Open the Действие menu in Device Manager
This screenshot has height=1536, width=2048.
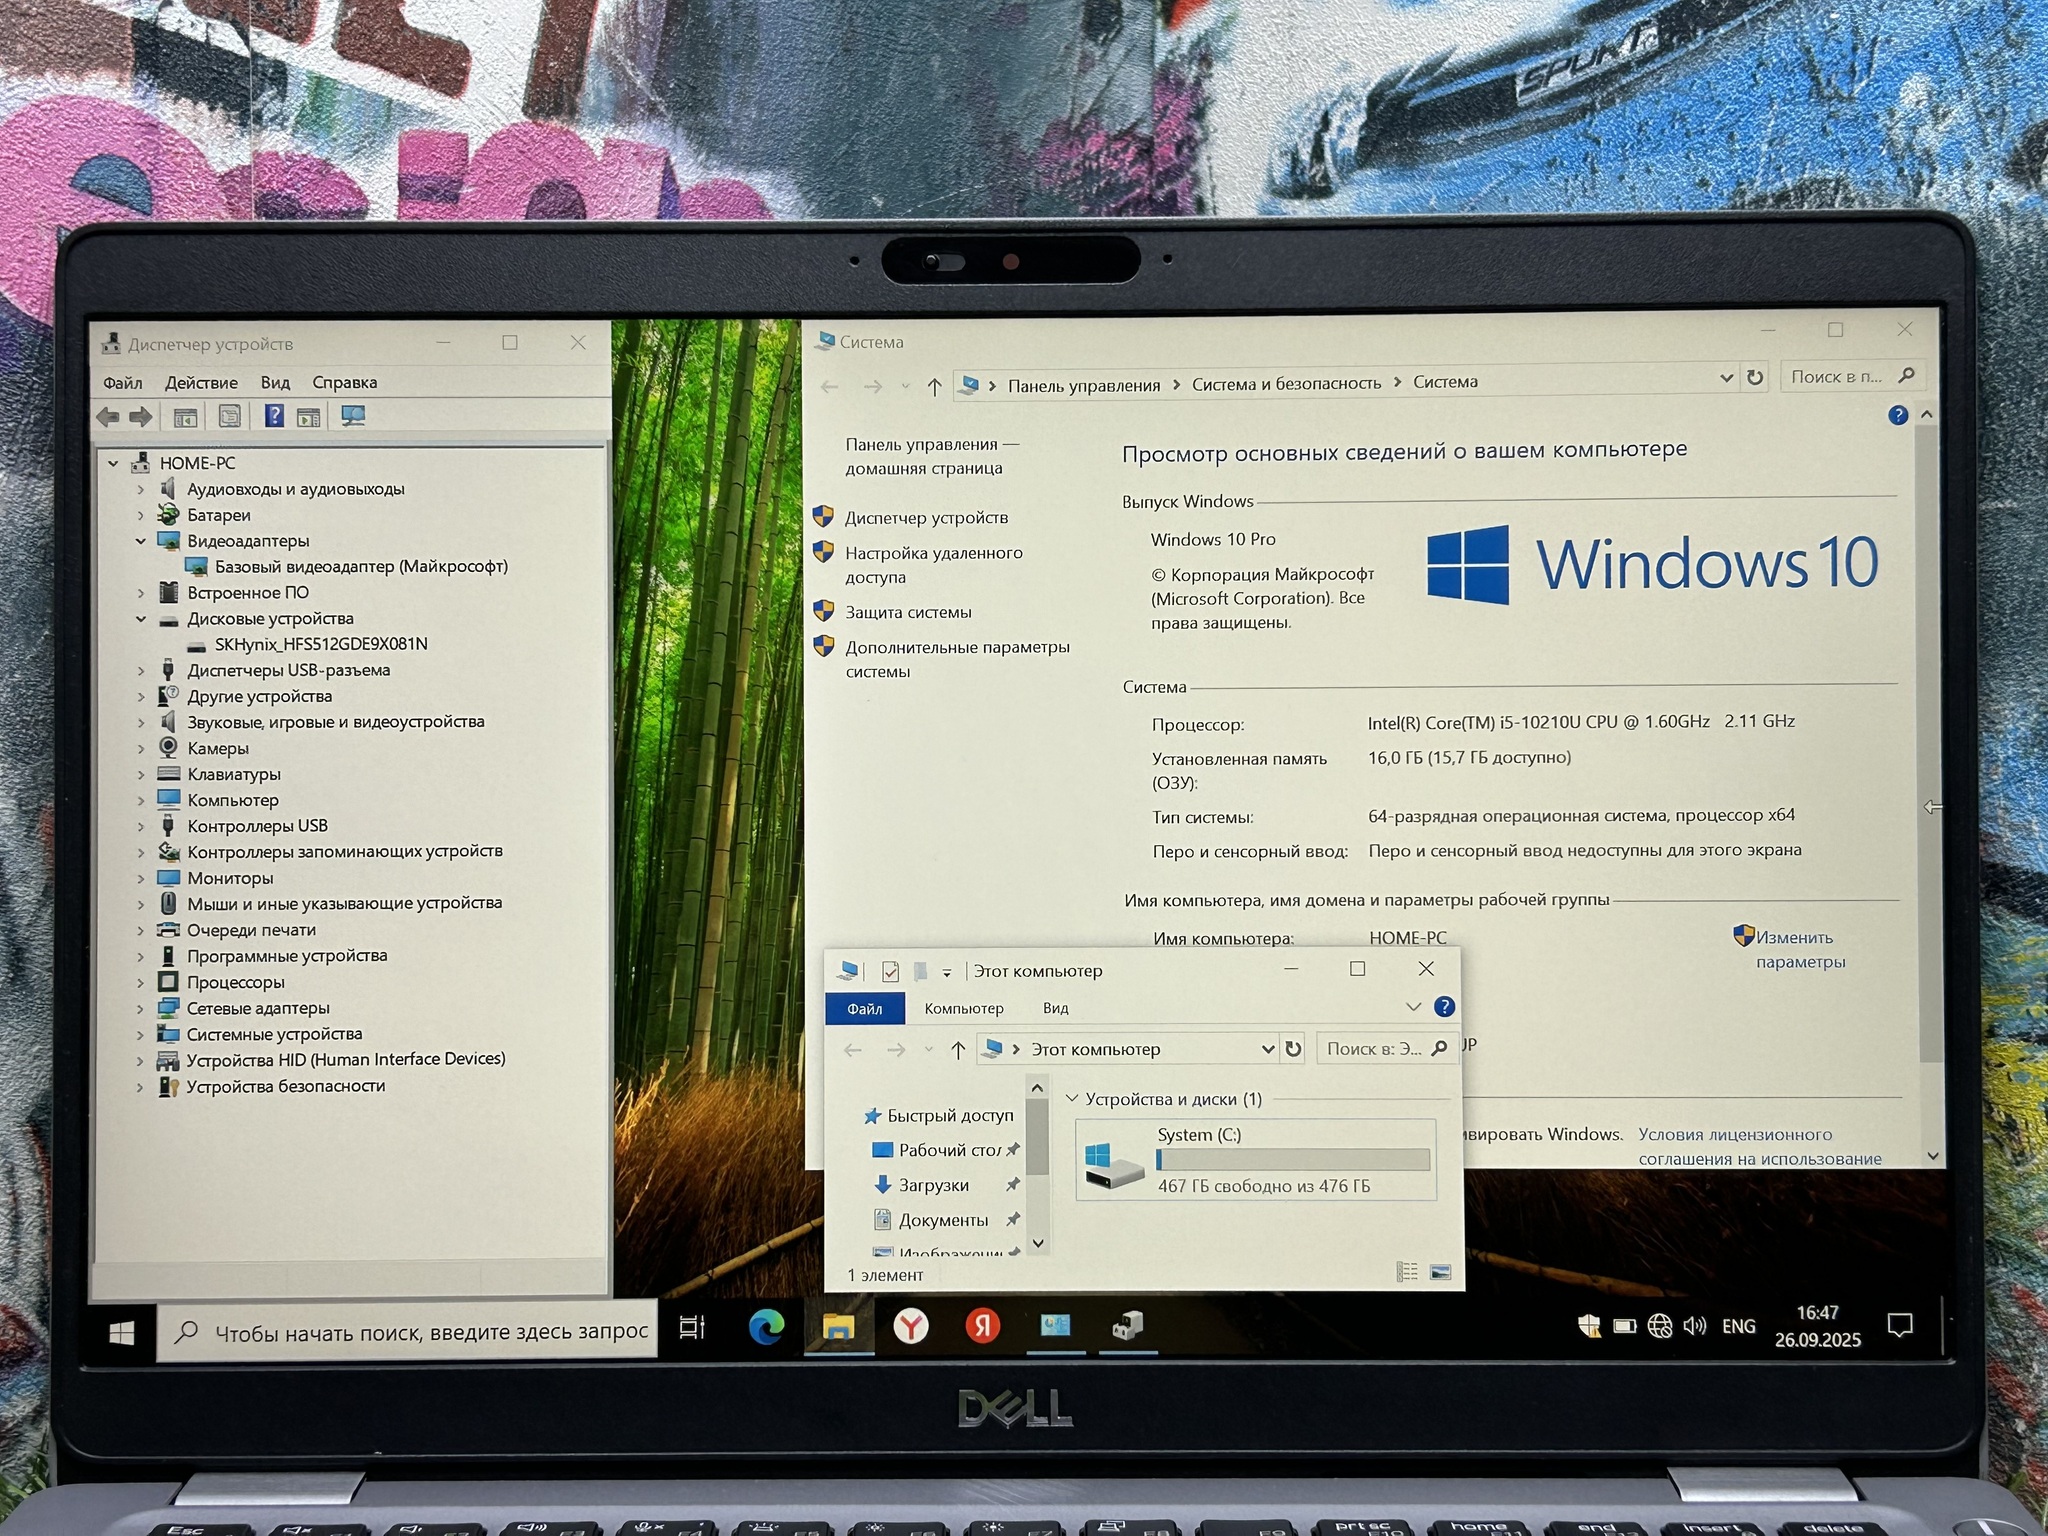pos(201,383)
